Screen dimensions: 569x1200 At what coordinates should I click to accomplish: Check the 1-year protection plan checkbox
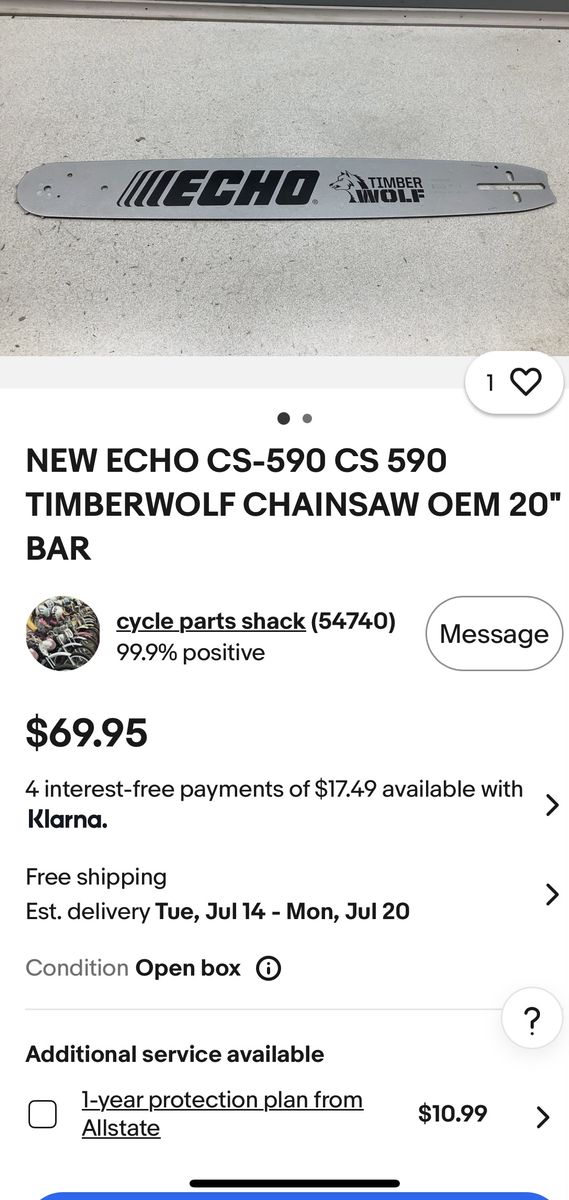[x=42, y=1114]
